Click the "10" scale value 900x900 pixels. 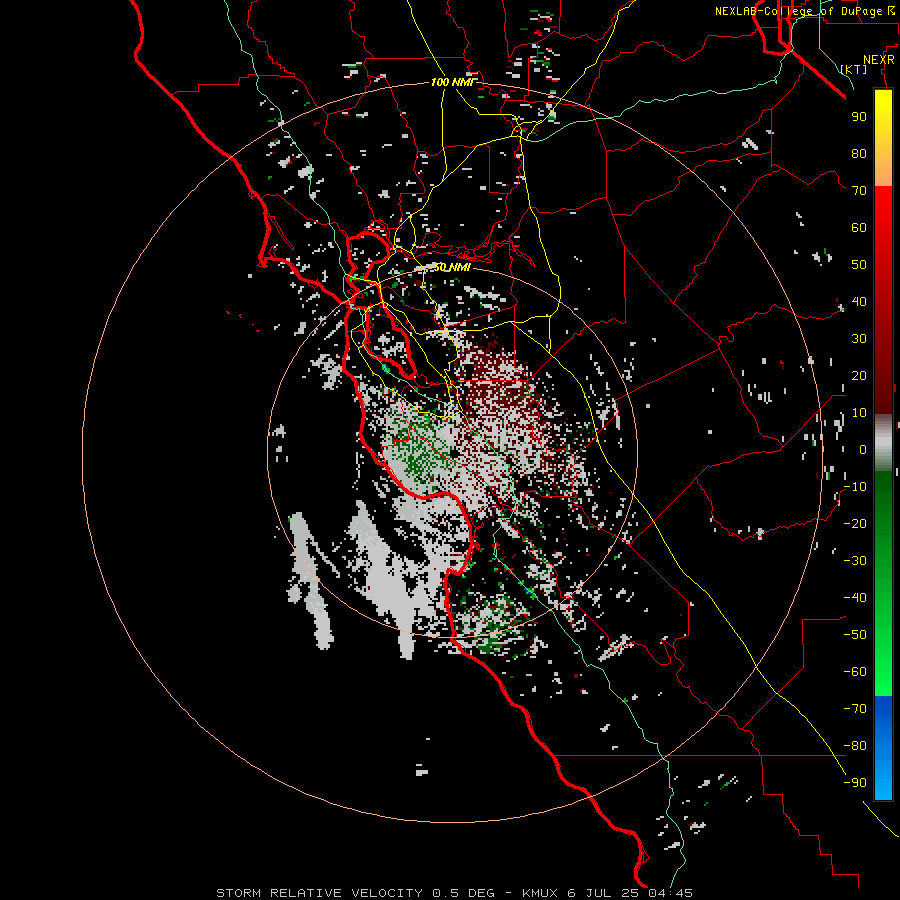pyautogui.click(x=859, y=413)
